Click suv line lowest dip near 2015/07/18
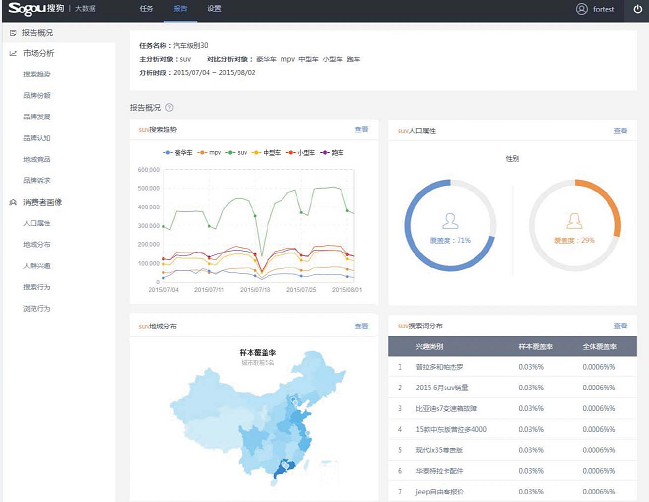The image size is (649, 502). click(x=261, y=256)
